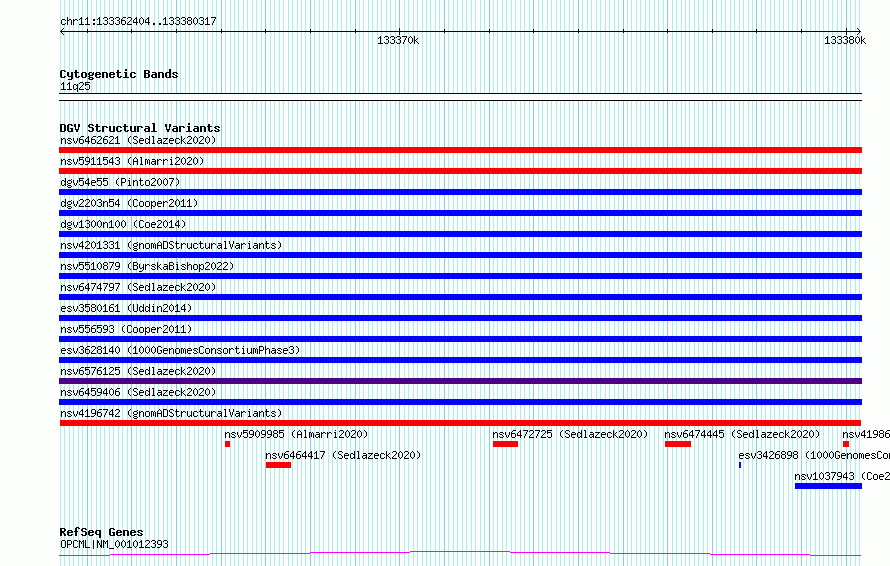890x566 pixels.
Task: Select the red bar under nsv5911543
Action: click(x=460, y=171)
